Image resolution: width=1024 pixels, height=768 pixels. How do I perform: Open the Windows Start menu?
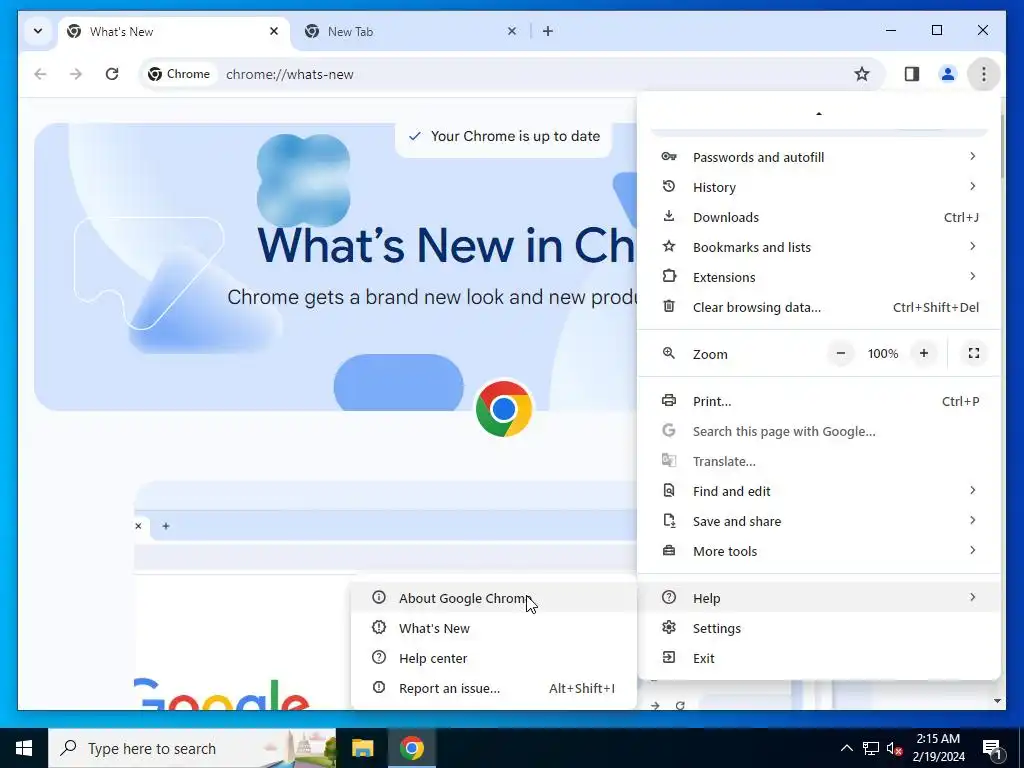click(24, 748)
